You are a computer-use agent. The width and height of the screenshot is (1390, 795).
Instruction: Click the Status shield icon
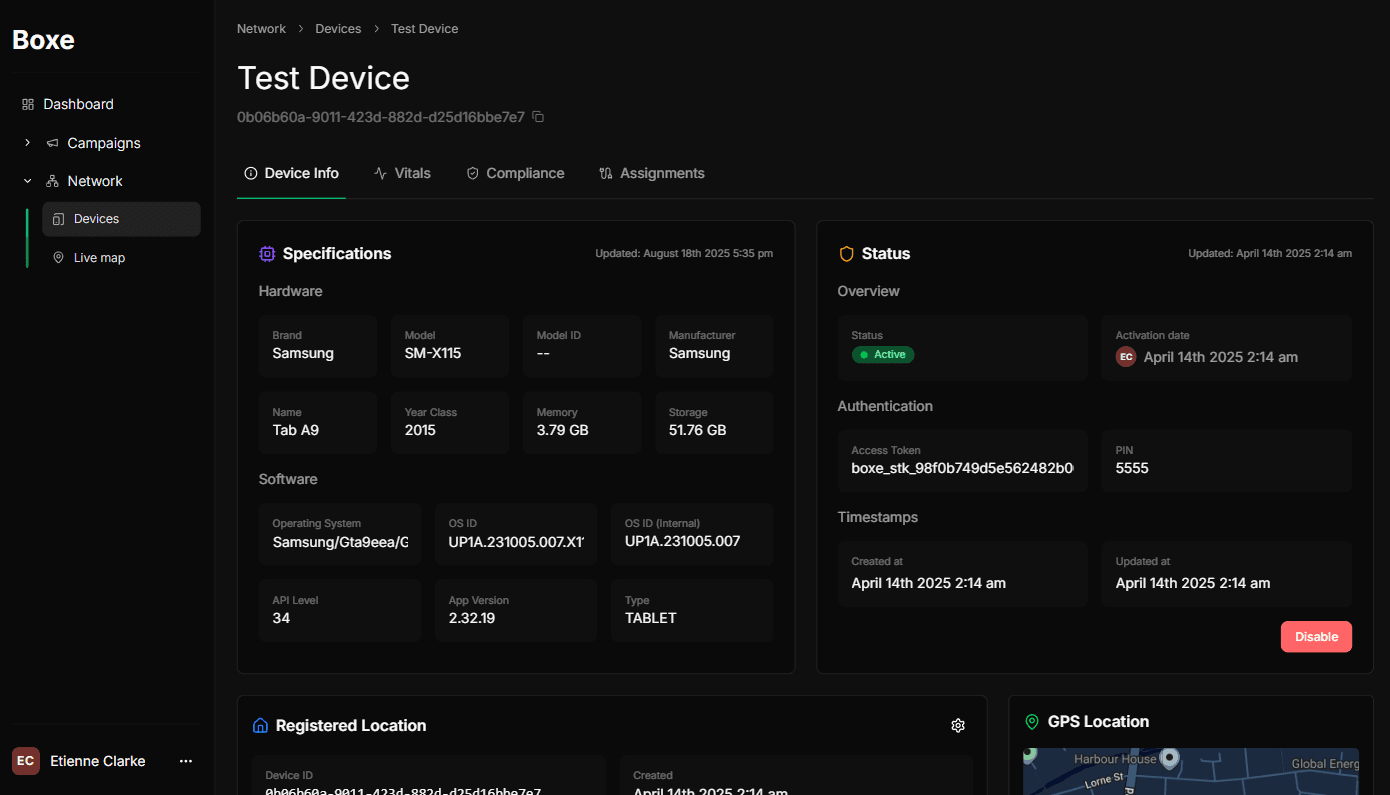[846, 254]
